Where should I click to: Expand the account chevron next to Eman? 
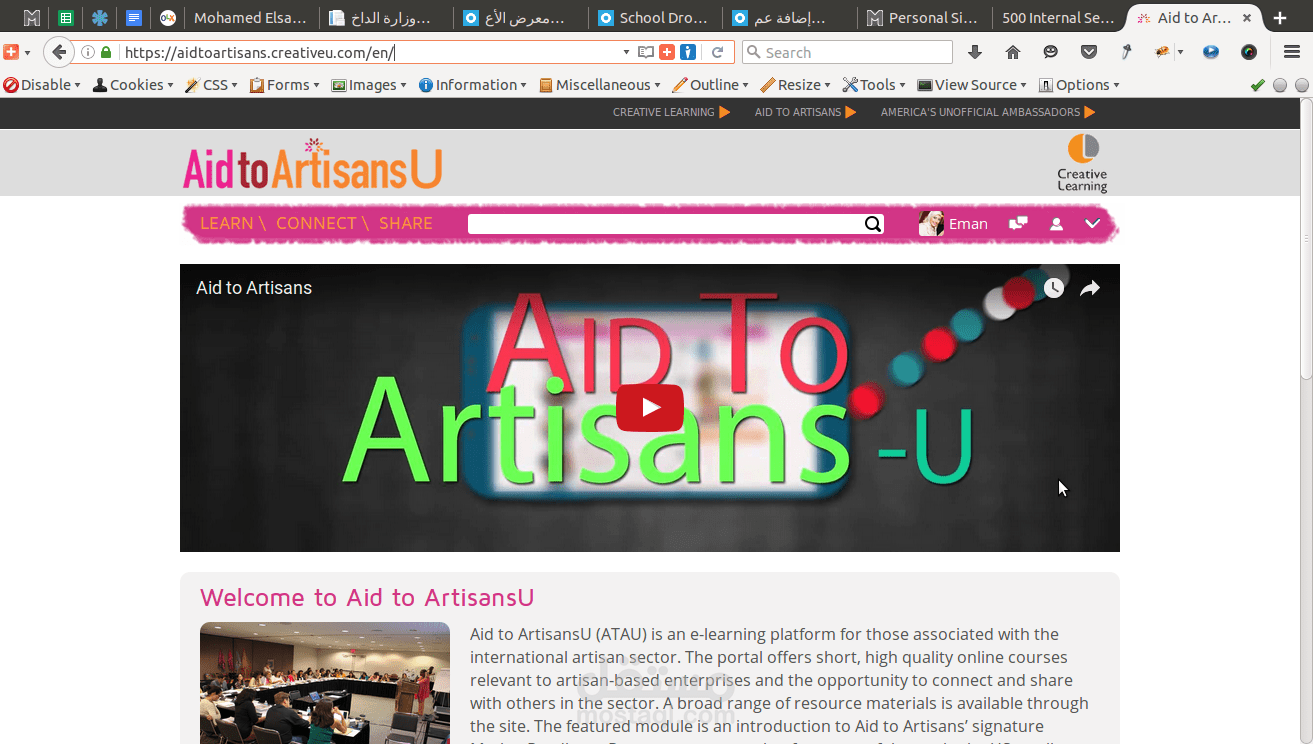click(1092, 223)
